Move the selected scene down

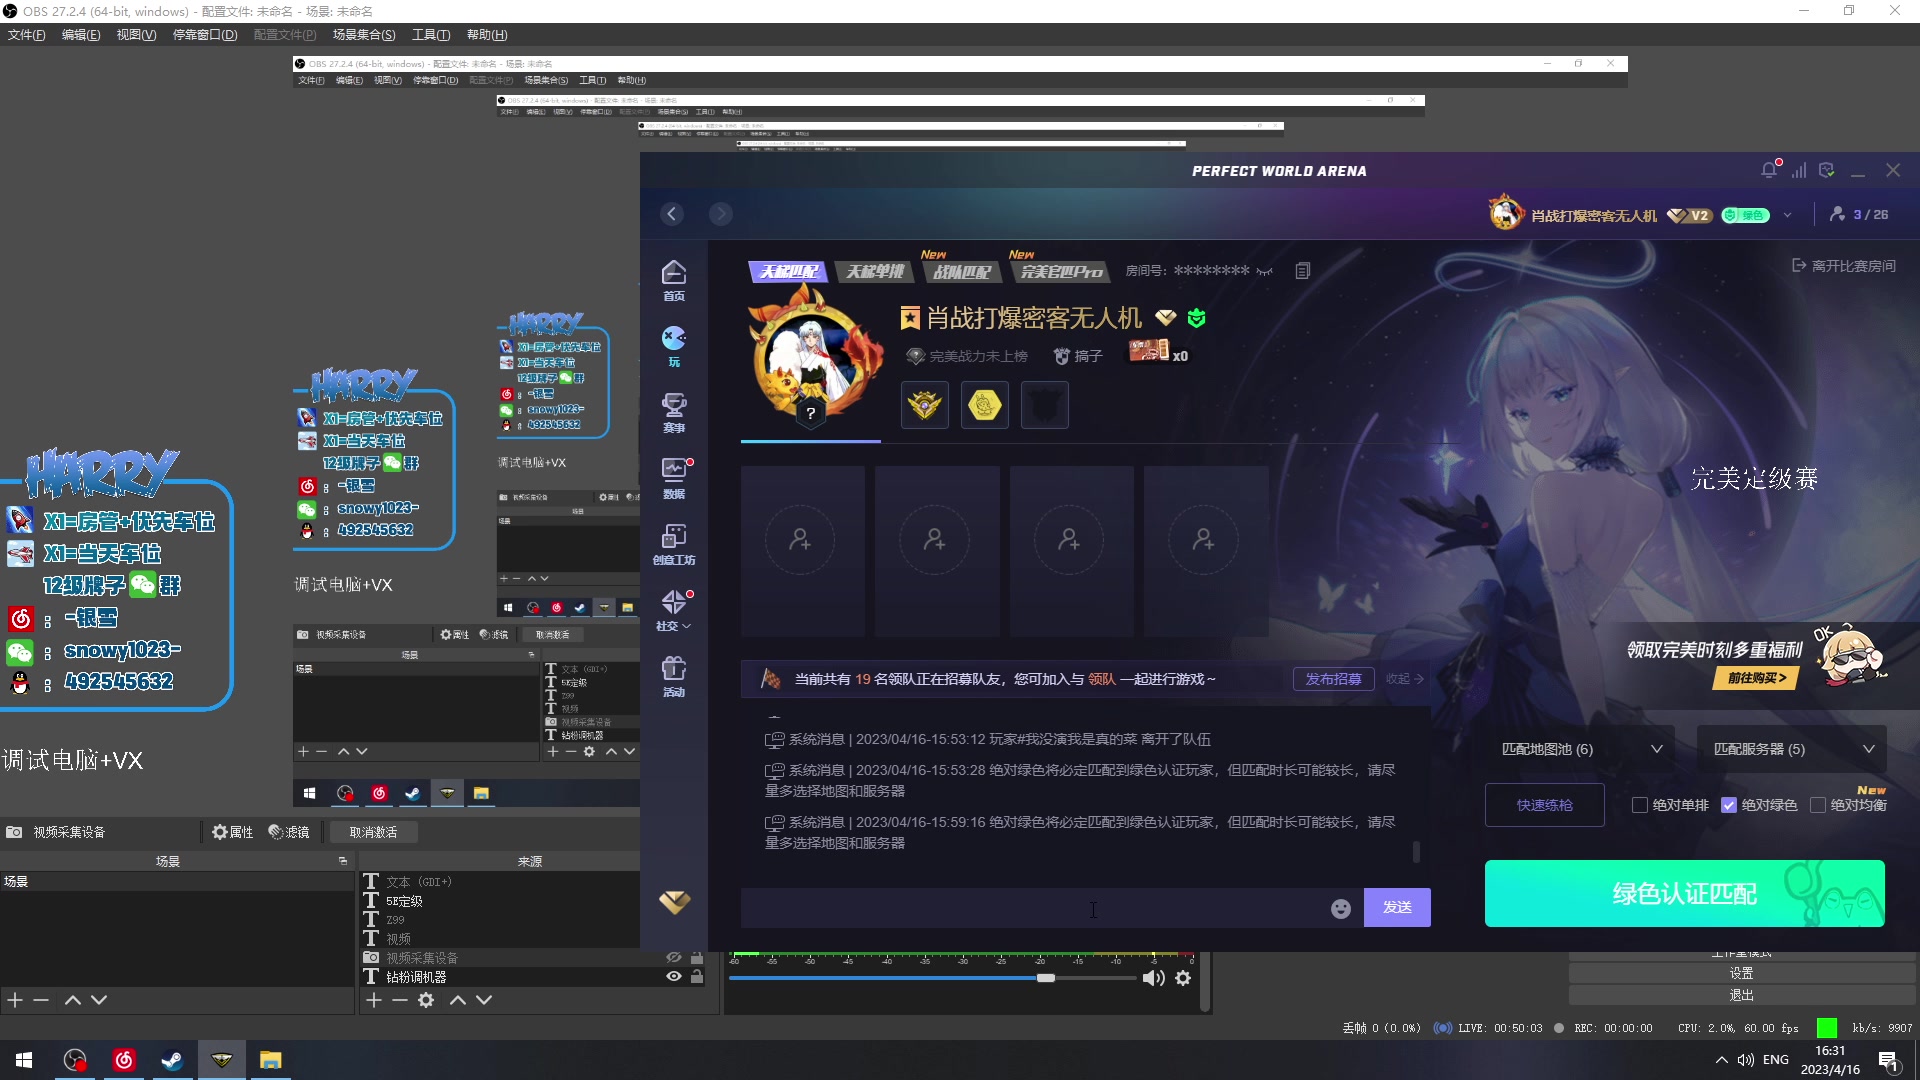point(99,1000)
